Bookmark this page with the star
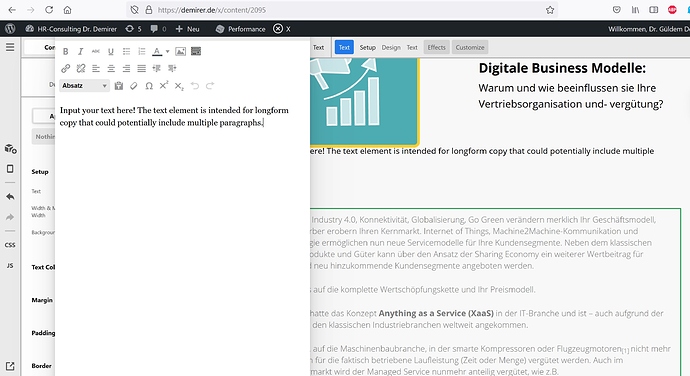Viewport: 690px width, 376px height. point(550,10)
